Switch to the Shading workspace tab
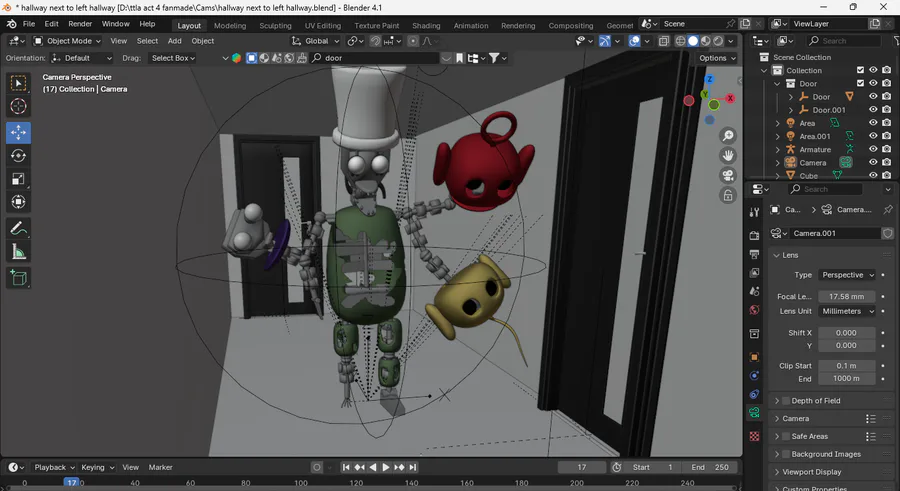The height and width of the screenshot is (491, 900). [426, 25]
